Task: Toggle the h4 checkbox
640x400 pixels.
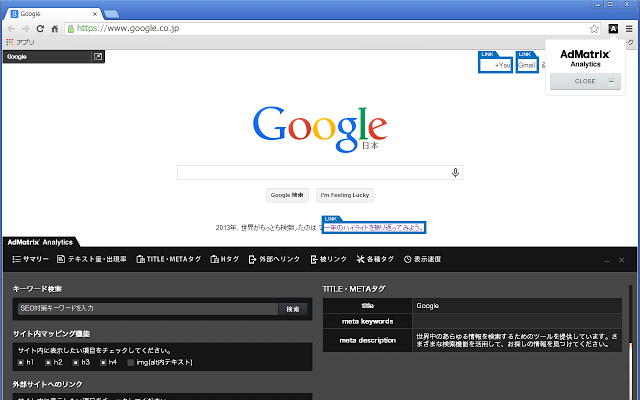Action: tap(103, 362)
